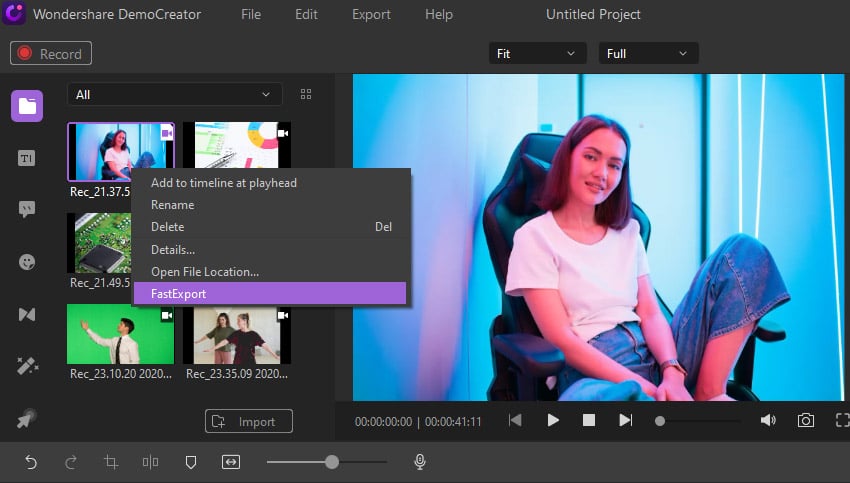Start voiceover with microphone icon

[420, 461]
